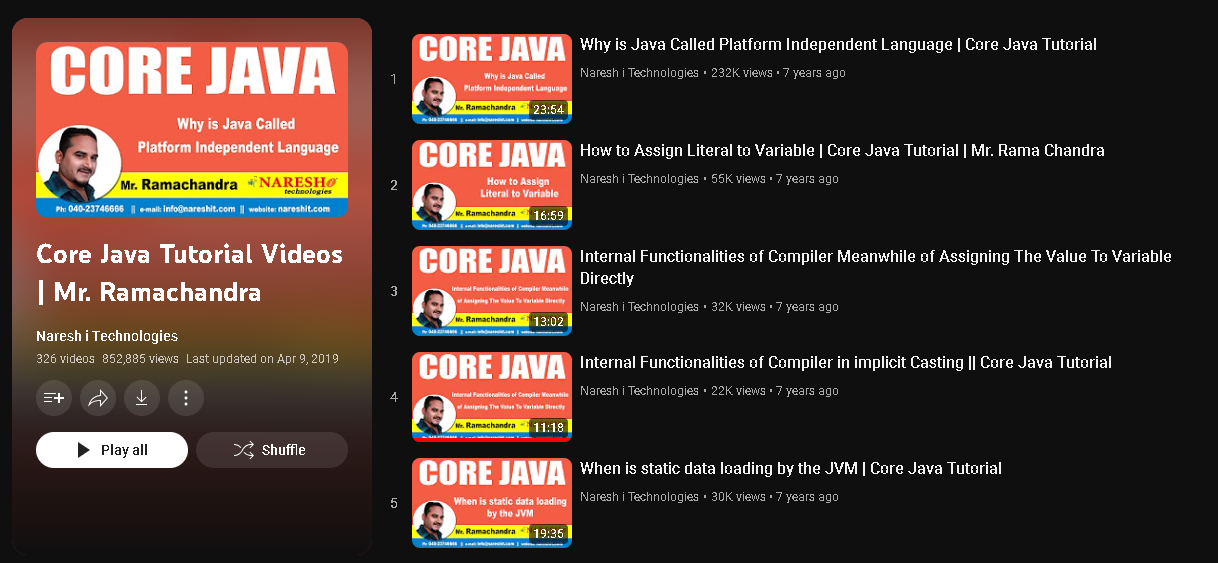Click the 13:02 duration badge

coord(548,322)
